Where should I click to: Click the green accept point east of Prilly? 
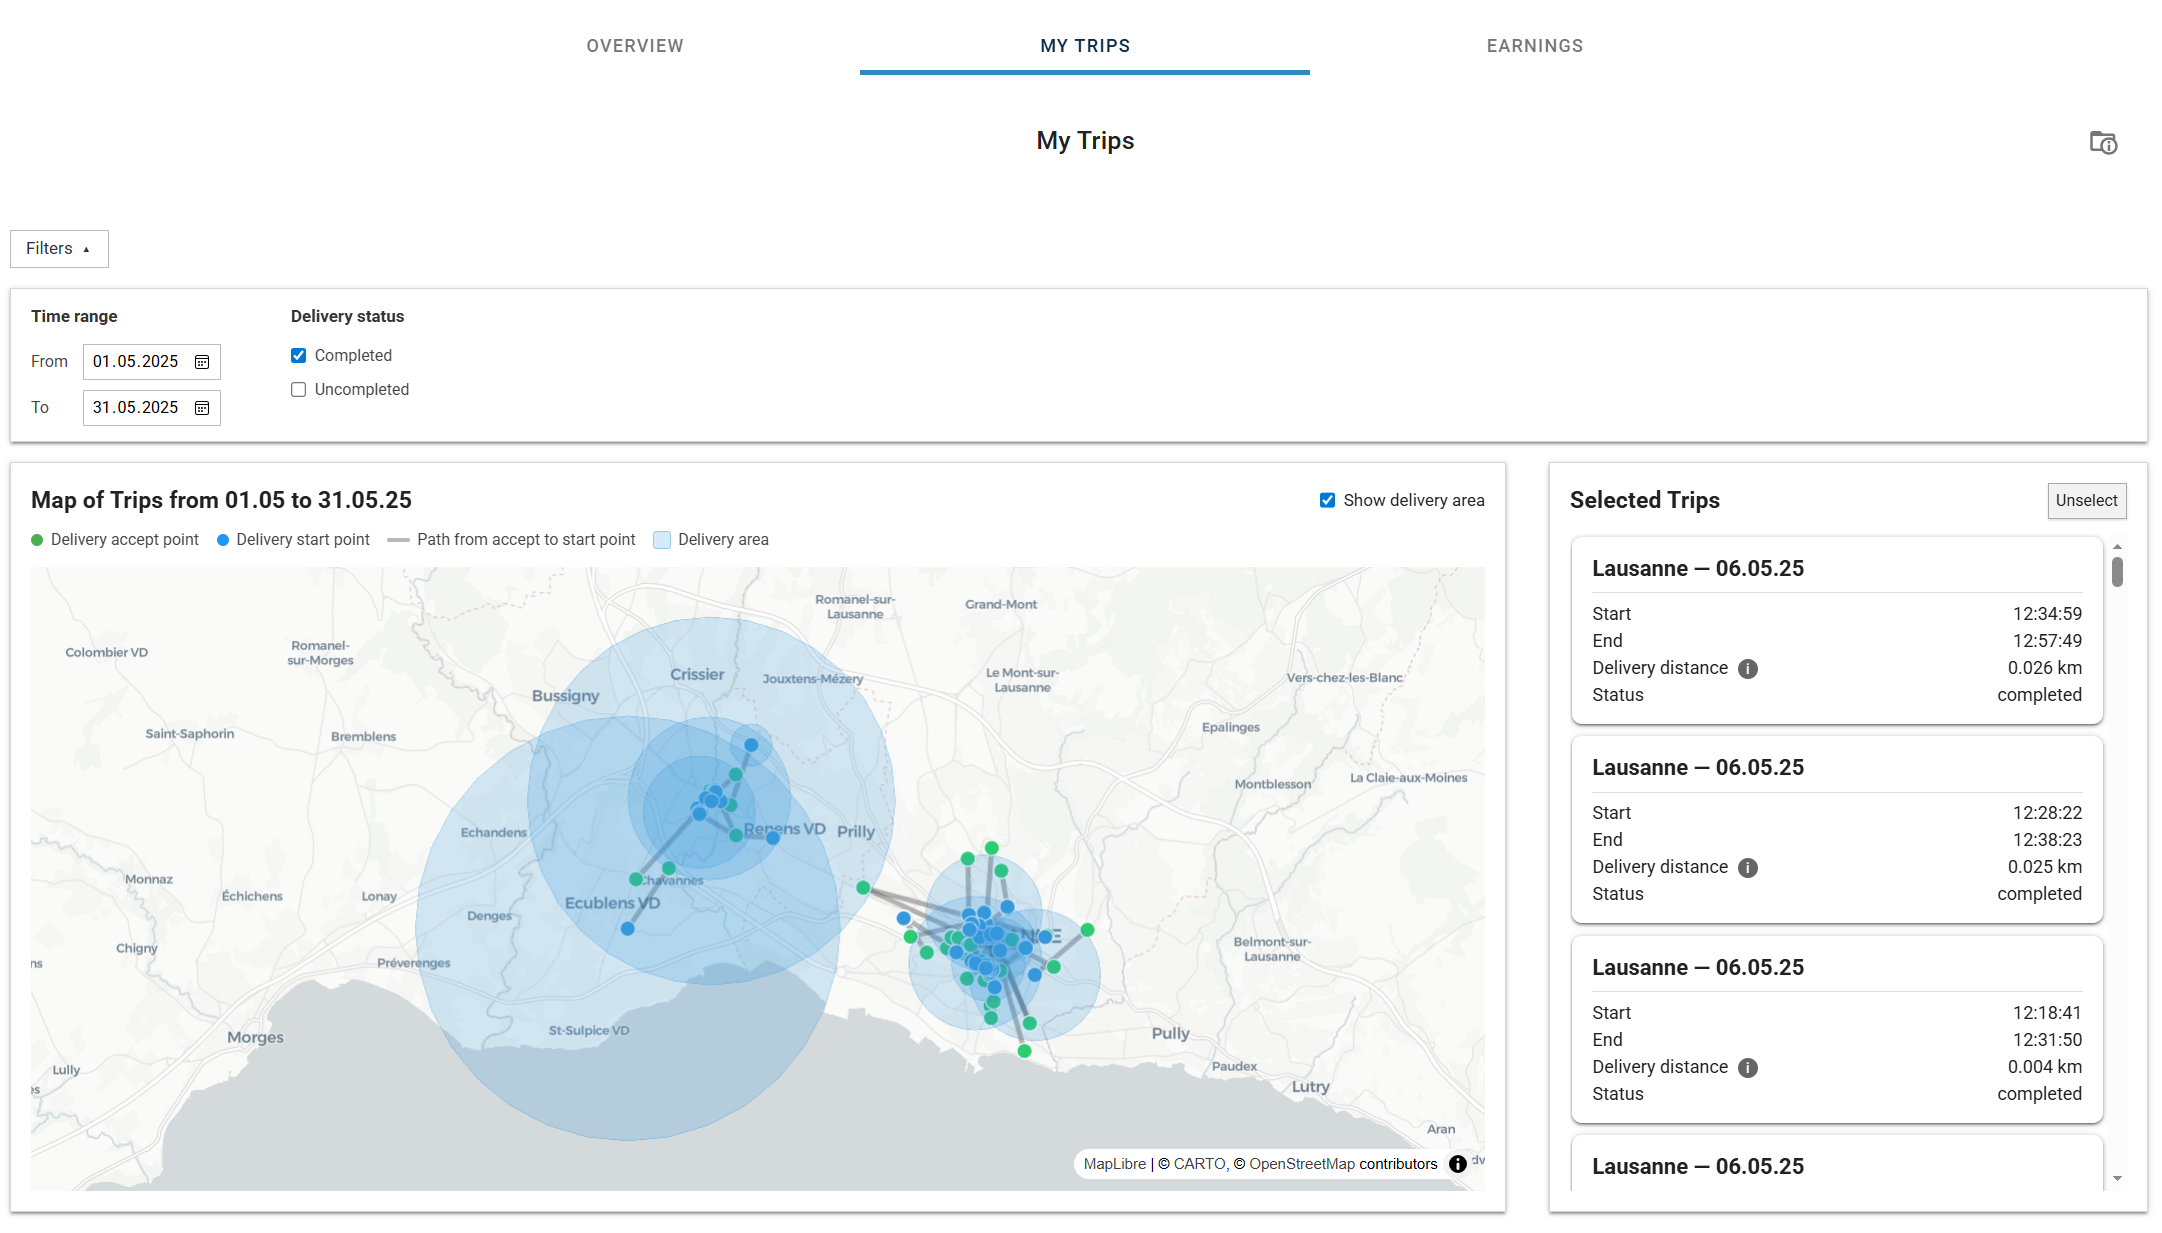863,888
